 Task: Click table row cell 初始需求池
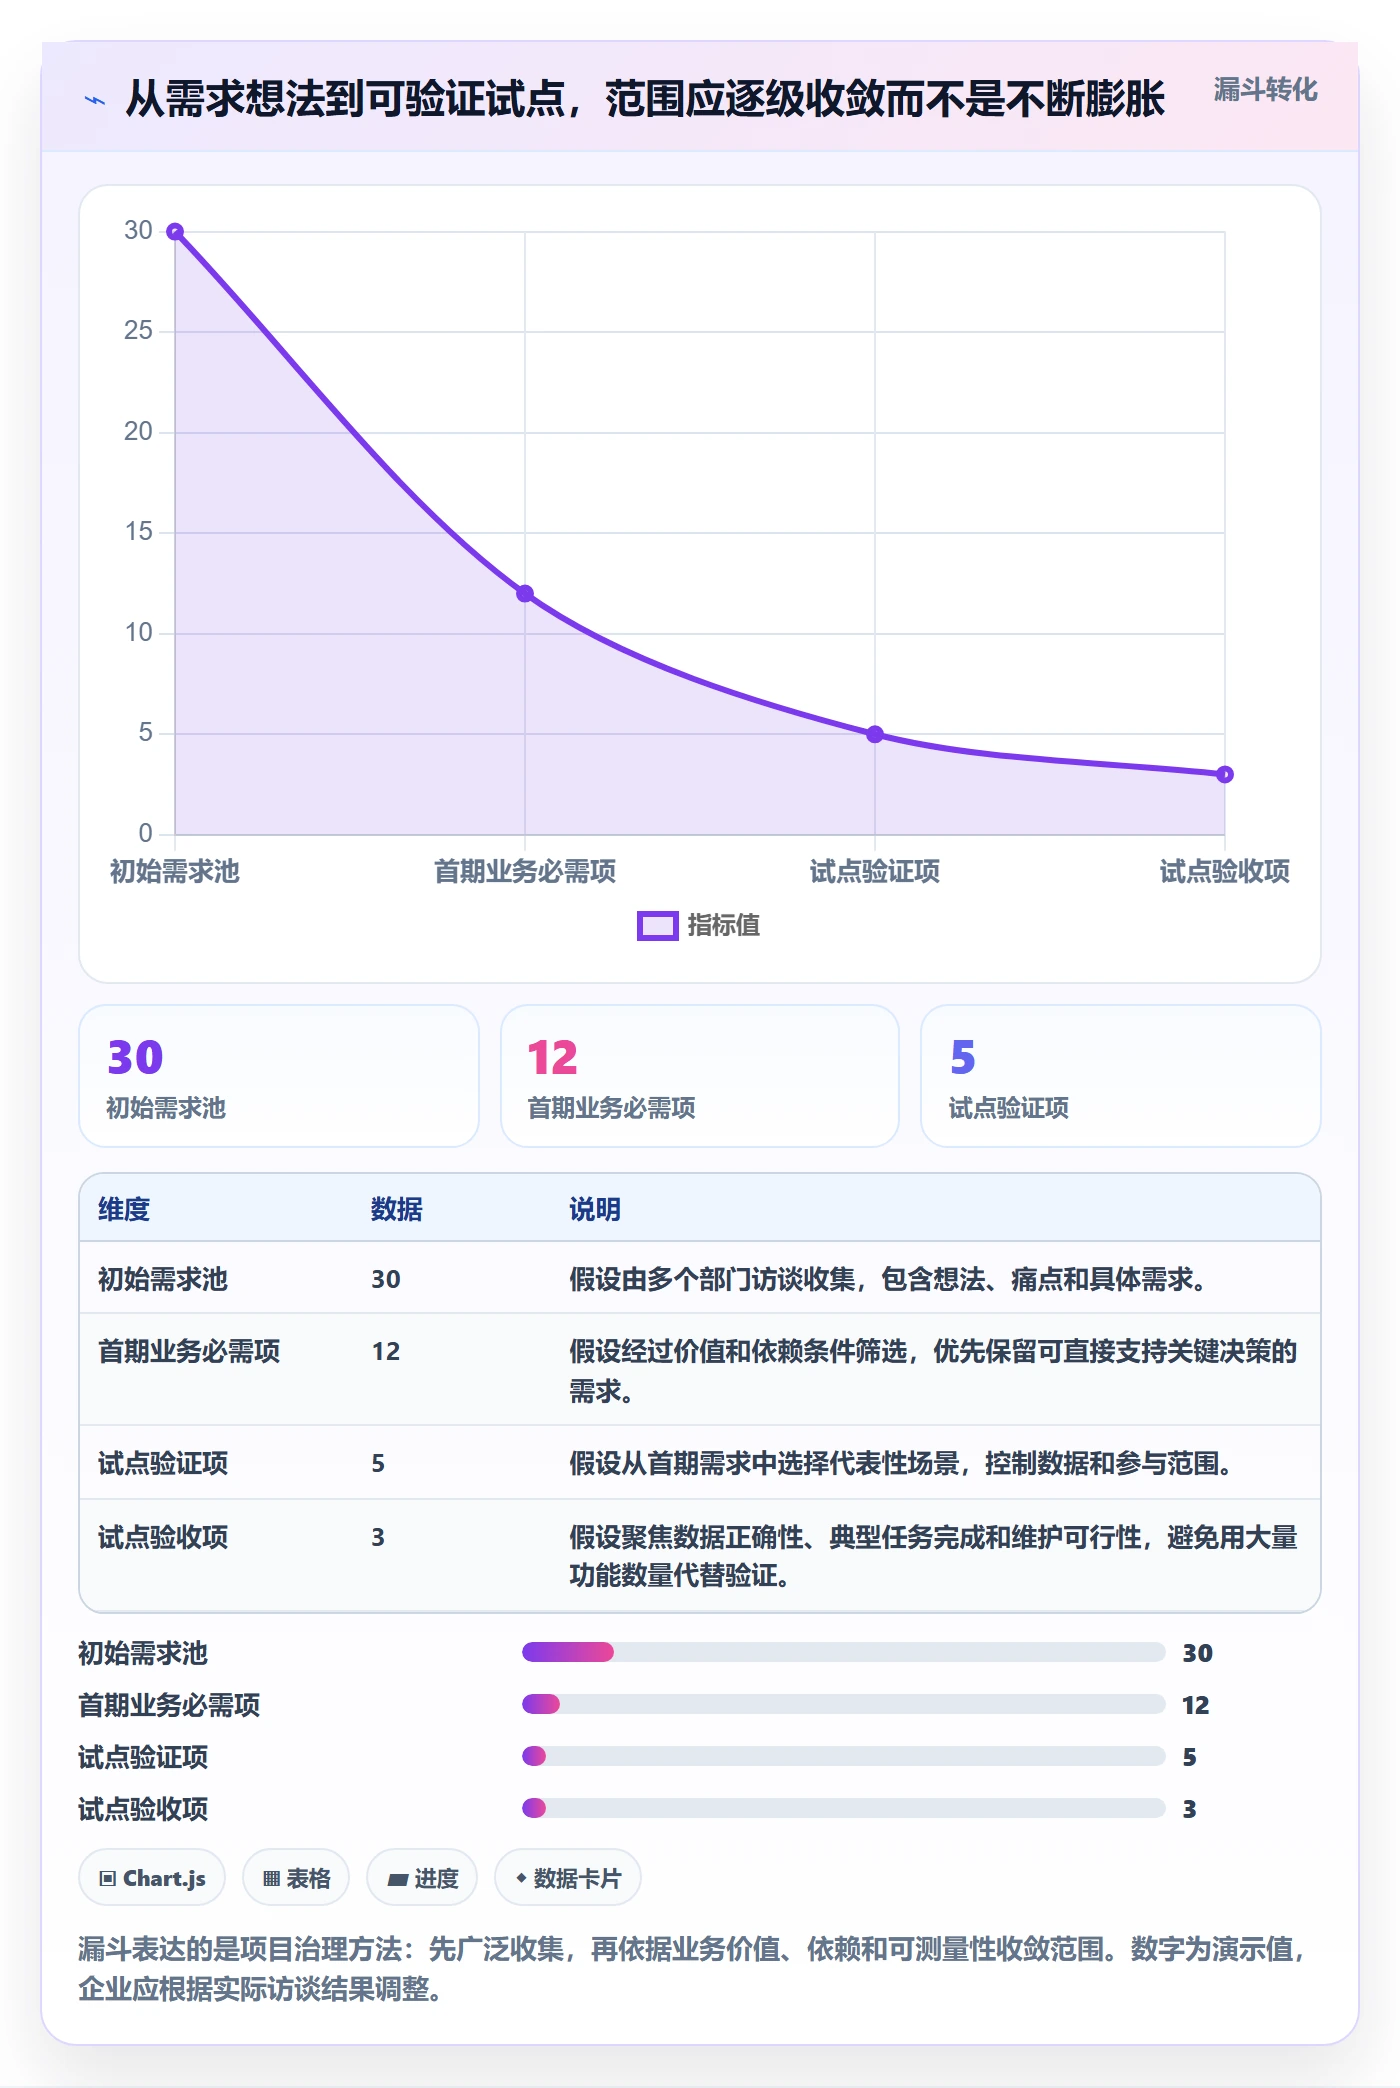163,1279
